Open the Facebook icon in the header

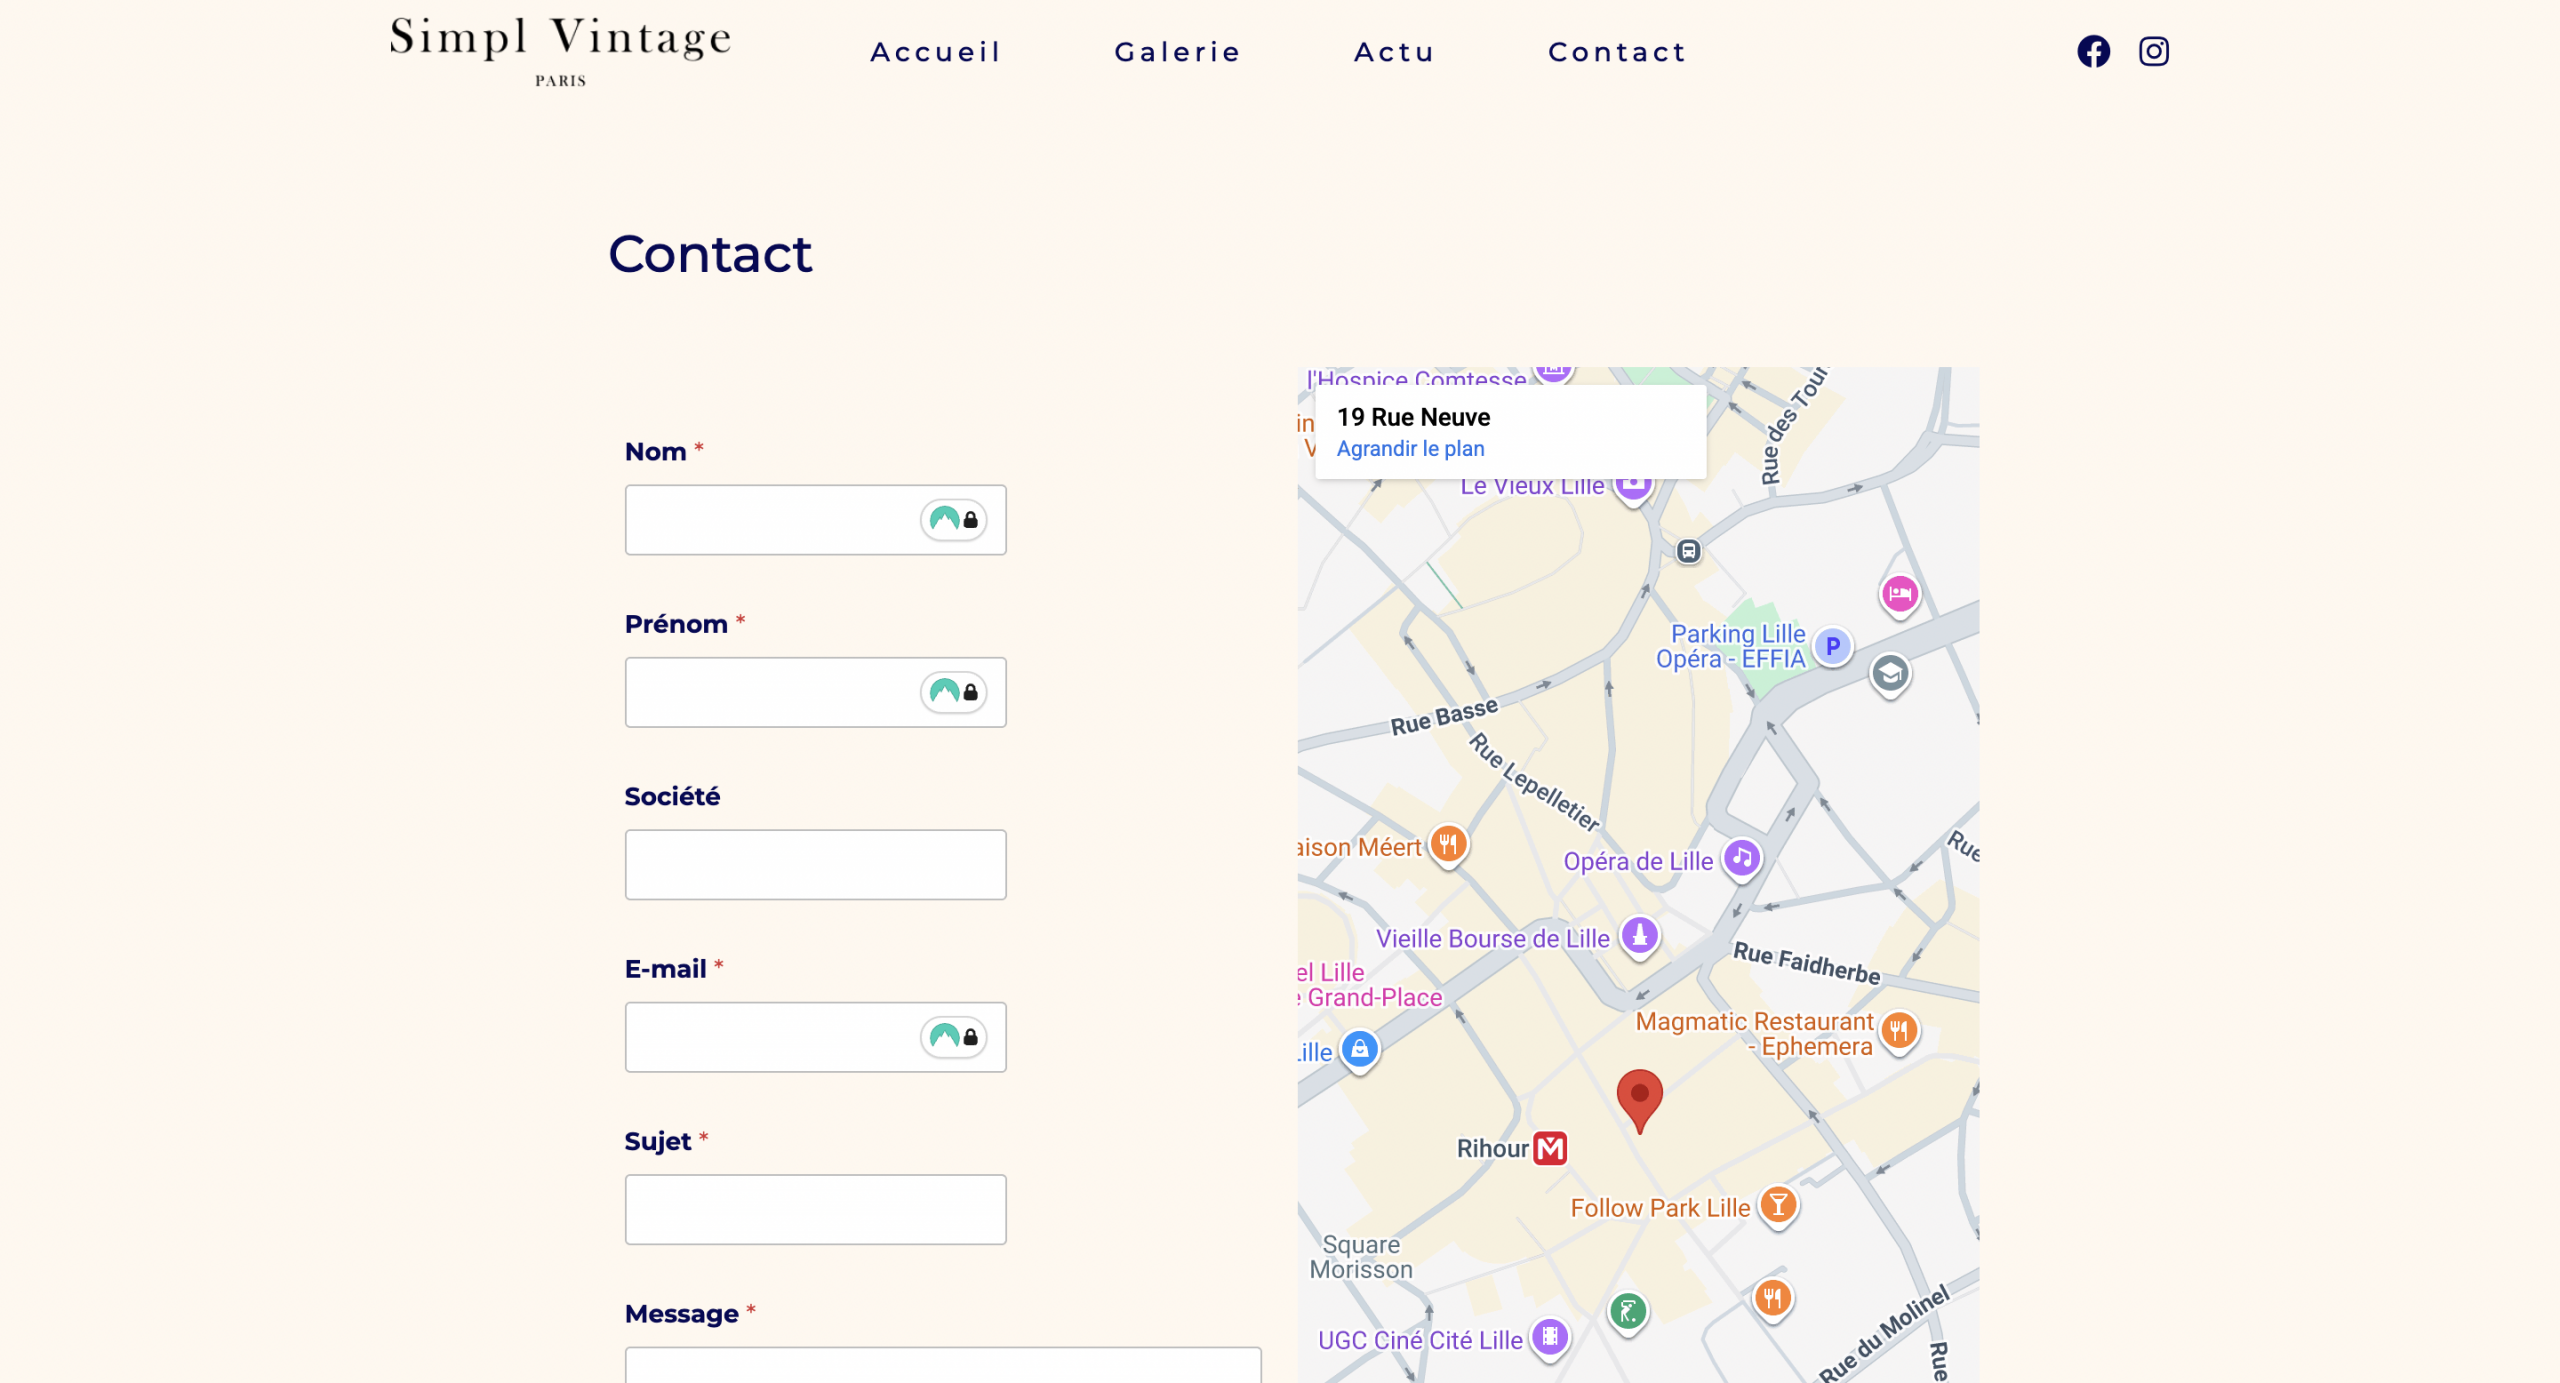pos(2093,51)
